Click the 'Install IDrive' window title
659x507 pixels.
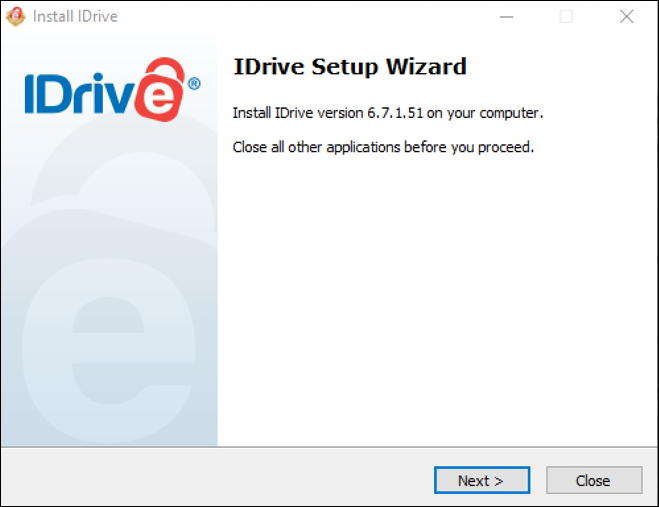point(75,16)
